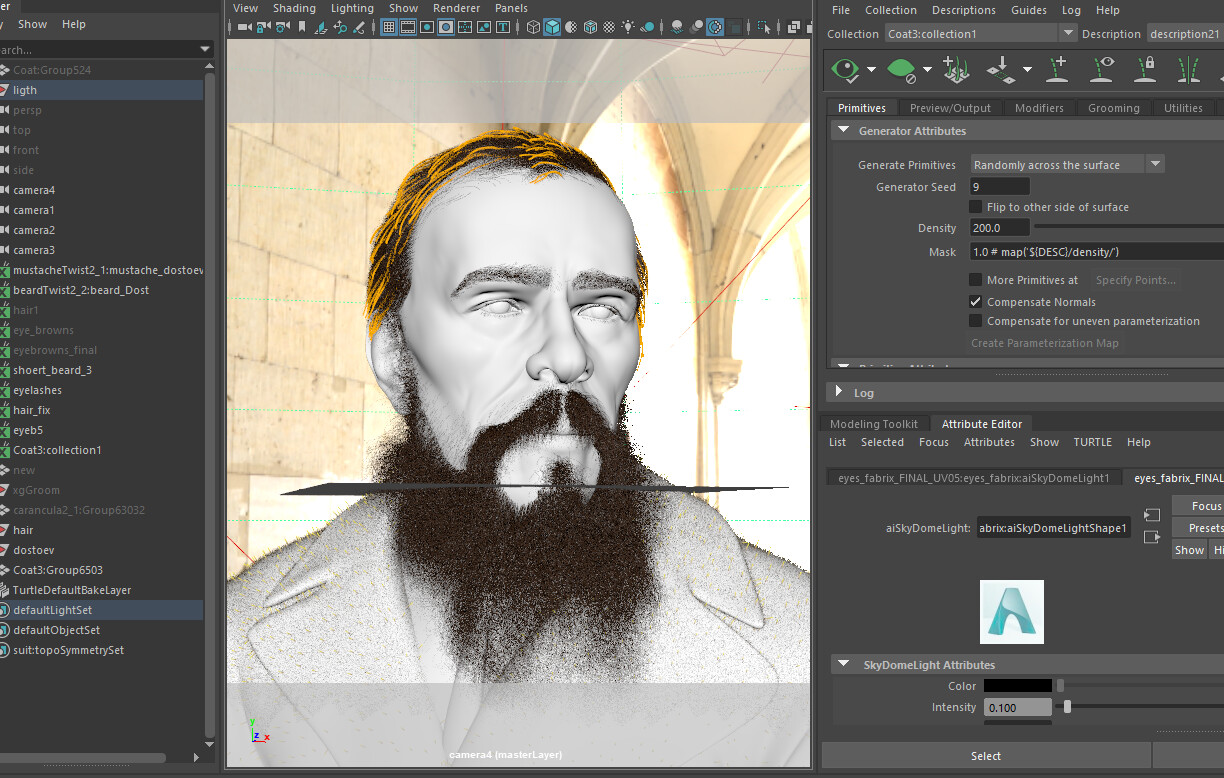The image size is (1224, 778).
Task: Click the Grease Pencil icon
Action: (359, 27)
